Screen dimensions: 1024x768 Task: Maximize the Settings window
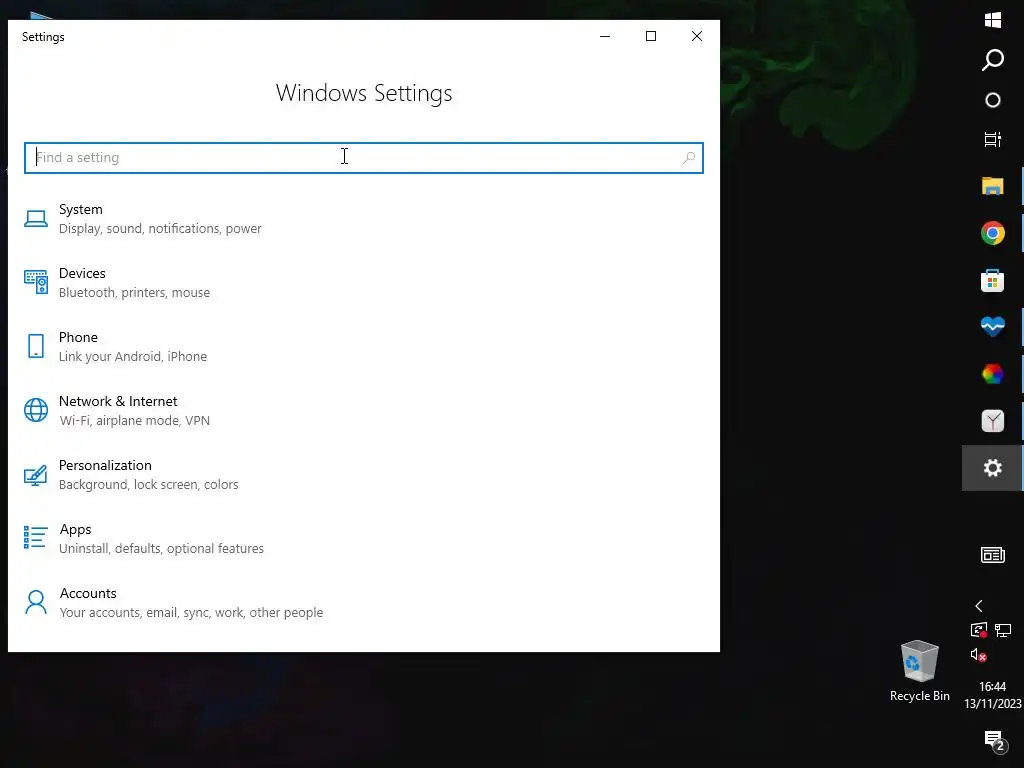tap(650, 36)
